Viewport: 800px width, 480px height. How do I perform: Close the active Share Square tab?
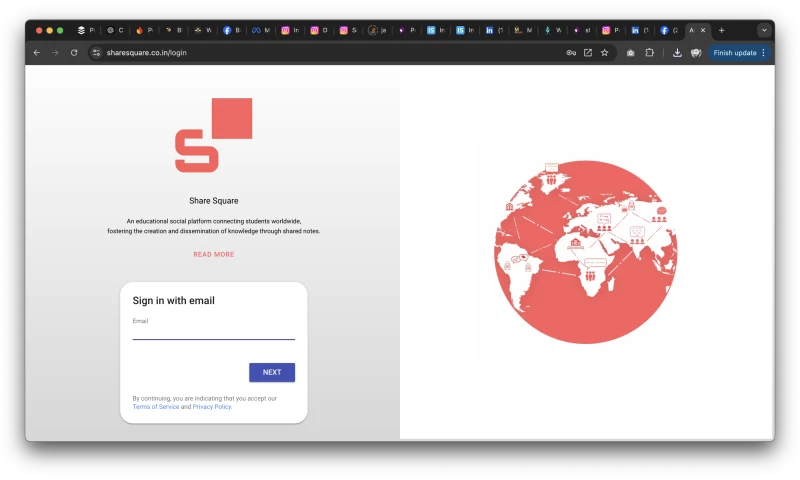point(703,30)
